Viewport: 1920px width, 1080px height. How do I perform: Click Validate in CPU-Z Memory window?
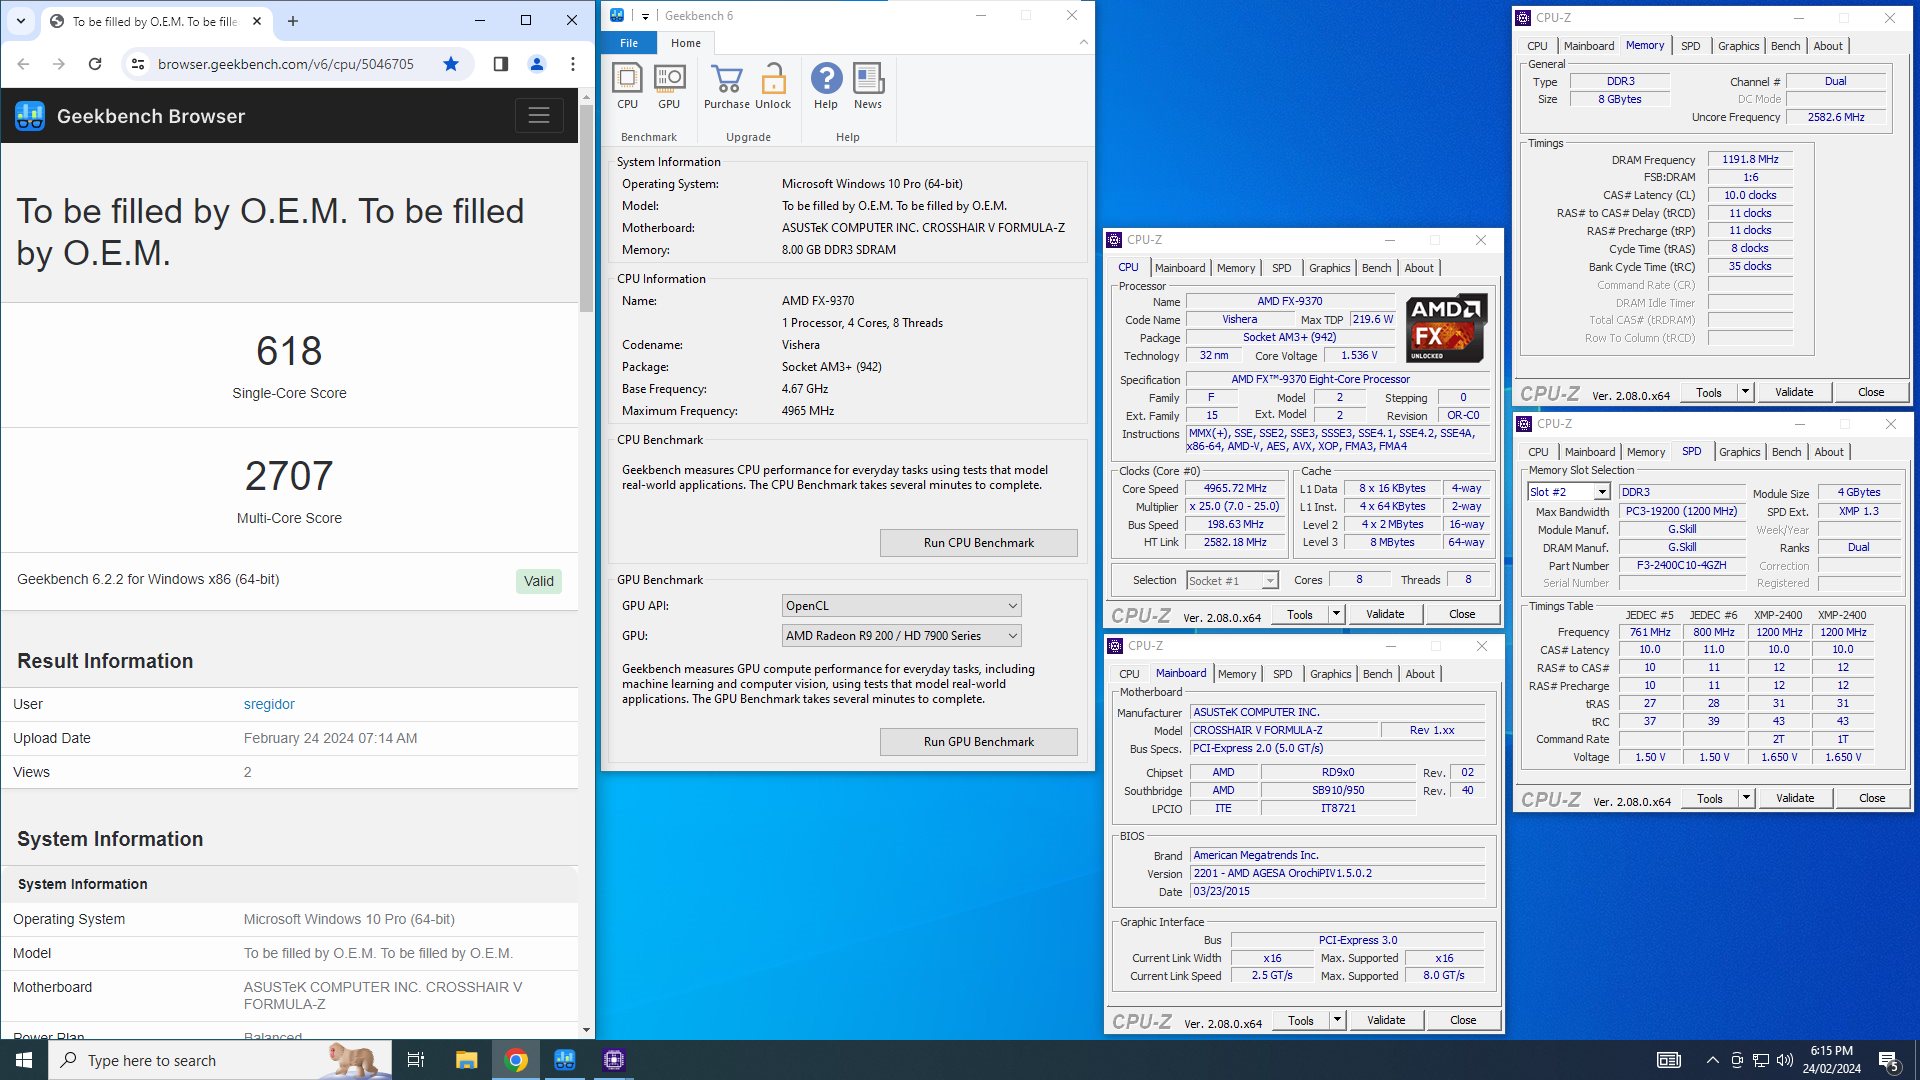(1794, 392)
